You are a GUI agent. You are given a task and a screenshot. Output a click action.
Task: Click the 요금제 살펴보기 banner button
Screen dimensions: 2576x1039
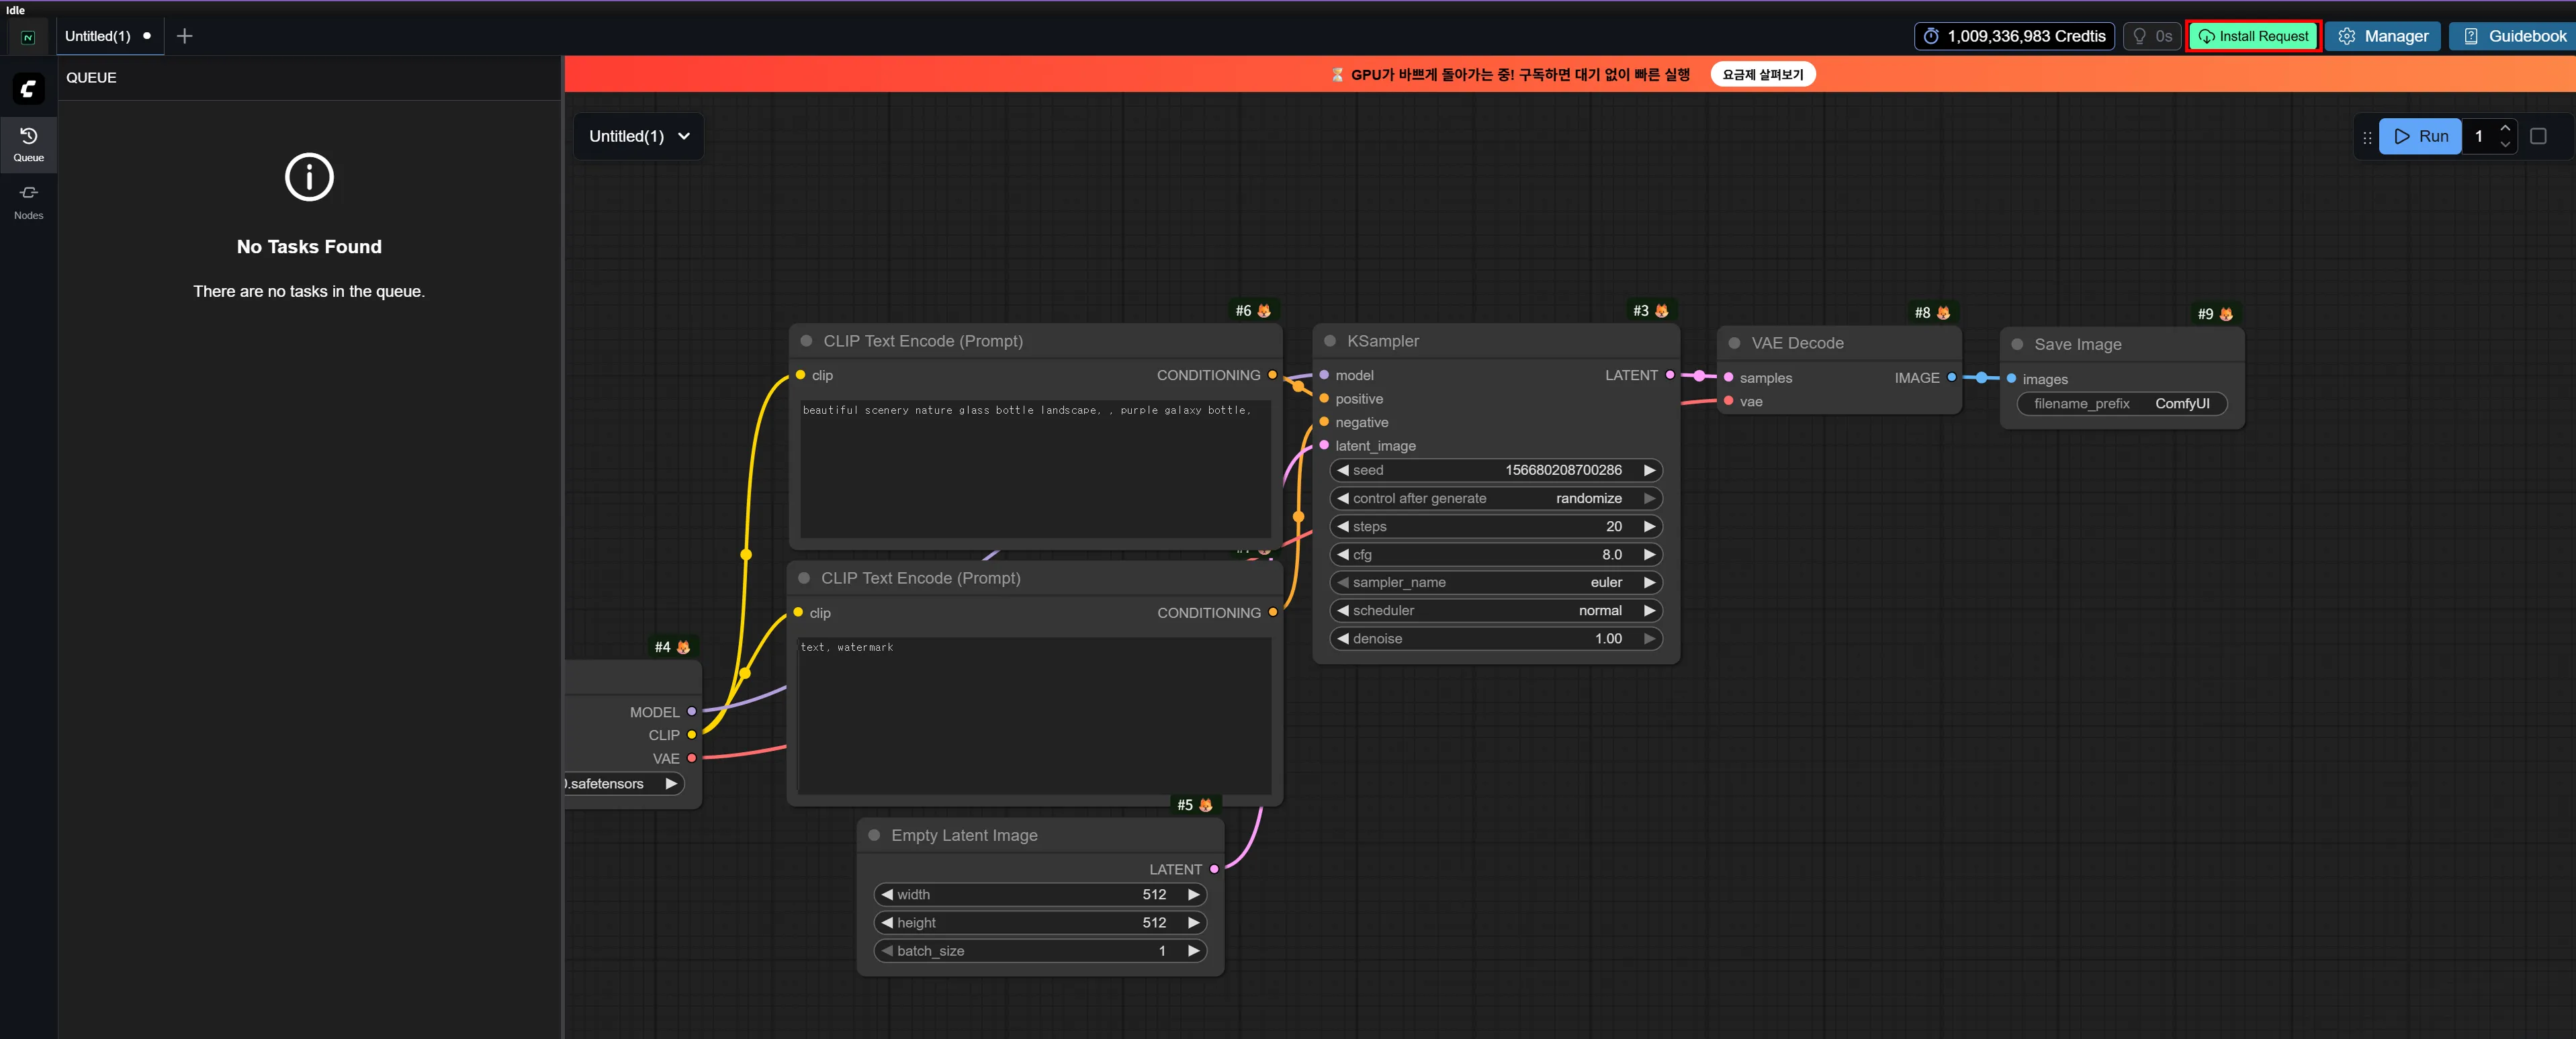point(1763,74)
